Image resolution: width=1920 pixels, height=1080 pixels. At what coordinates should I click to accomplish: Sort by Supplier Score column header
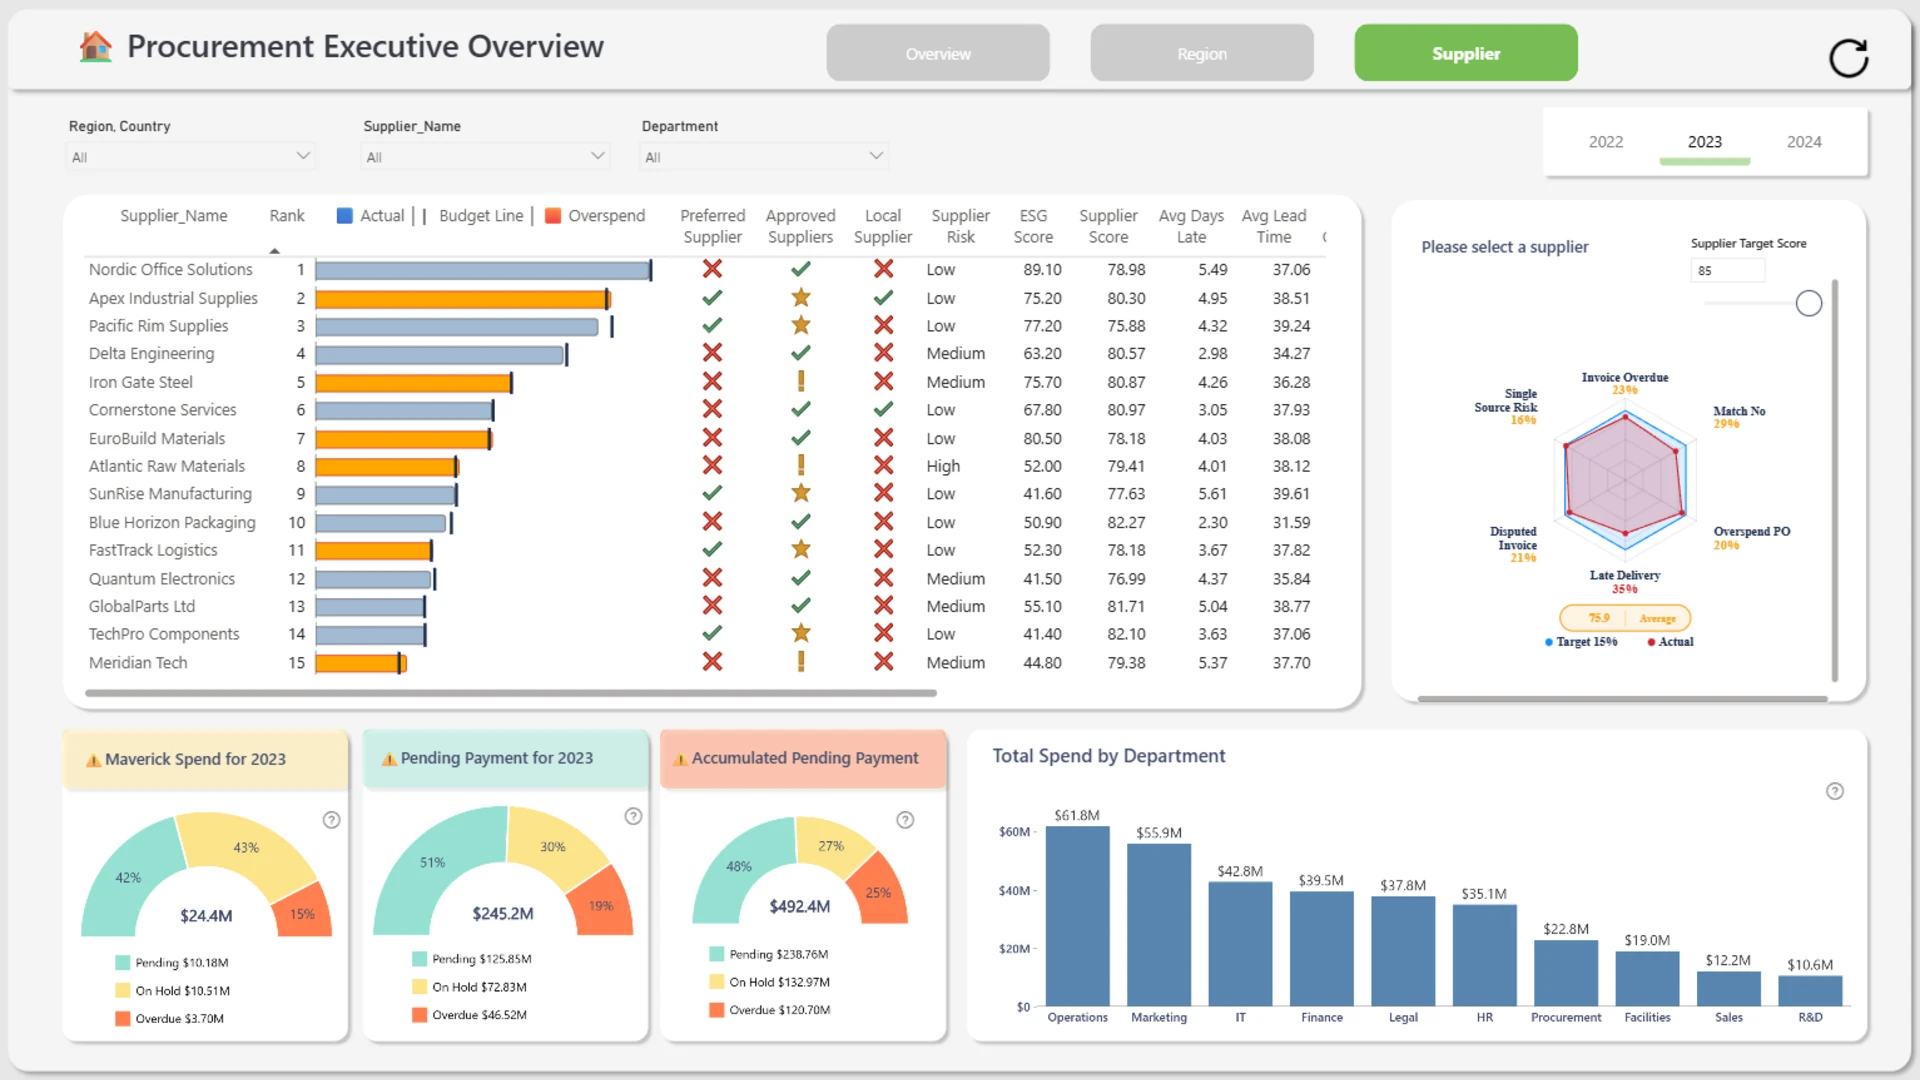click(x=1108, y=226)
